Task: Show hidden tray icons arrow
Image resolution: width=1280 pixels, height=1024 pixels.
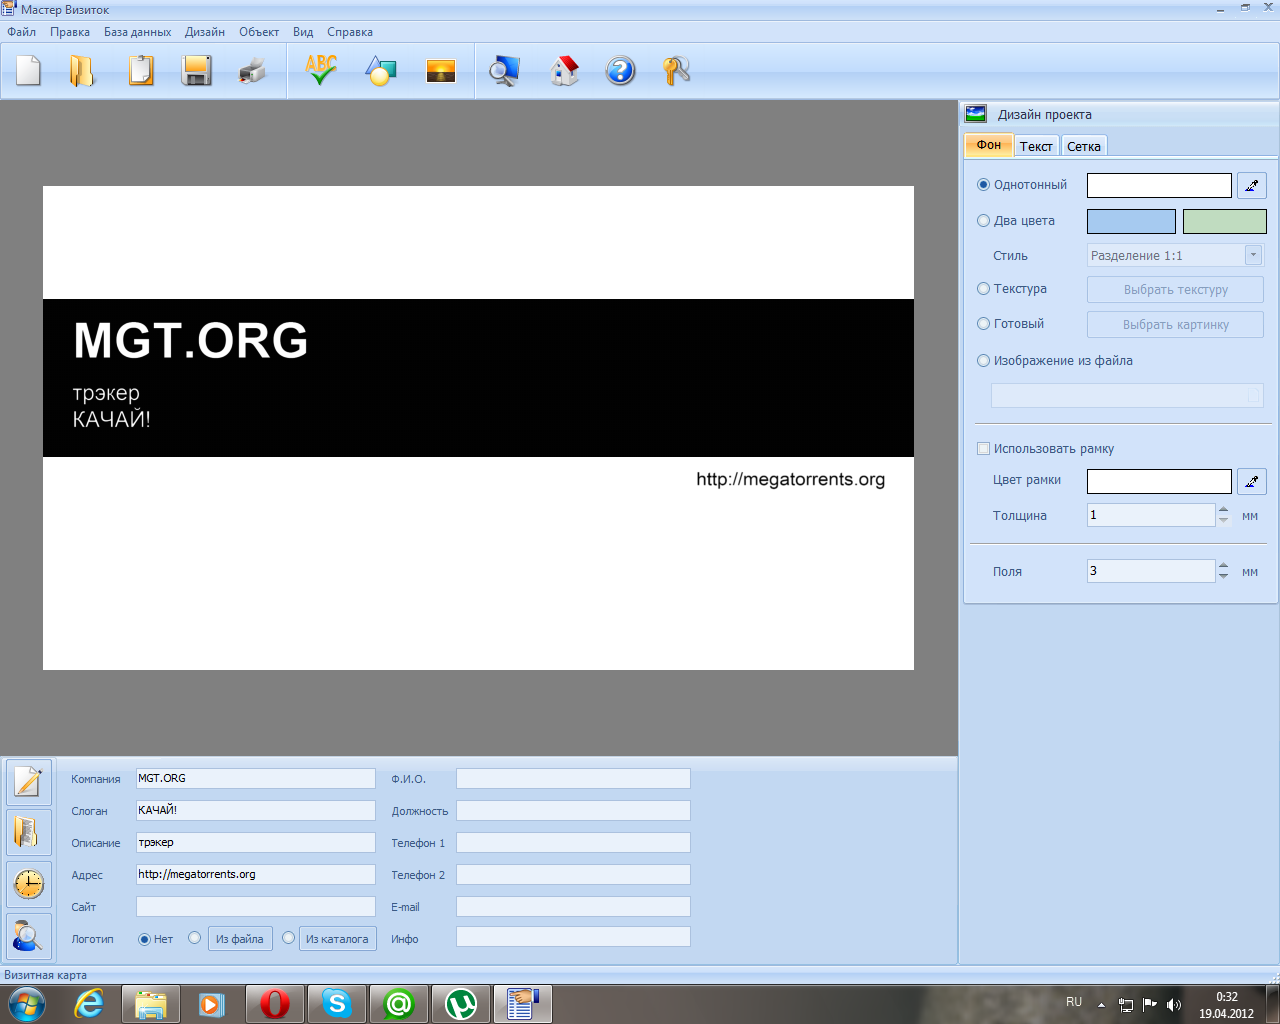Action: pos(1101,1005)
